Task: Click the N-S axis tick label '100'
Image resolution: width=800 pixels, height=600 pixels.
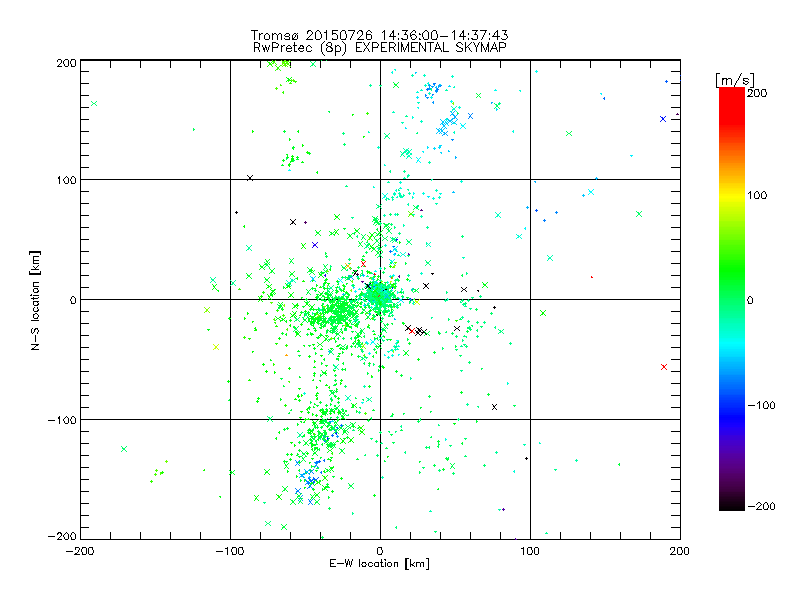Action: (x=66, y=180)
